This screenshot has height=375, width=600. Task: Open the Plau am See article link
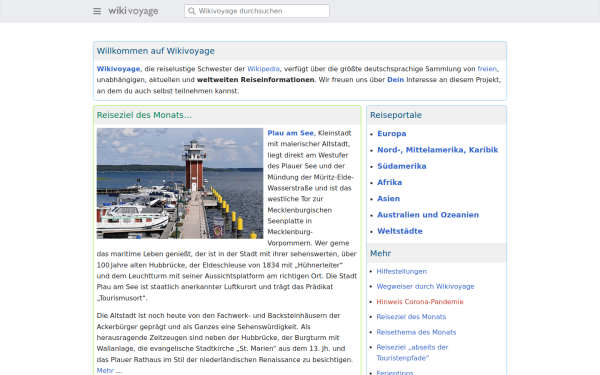290,133
